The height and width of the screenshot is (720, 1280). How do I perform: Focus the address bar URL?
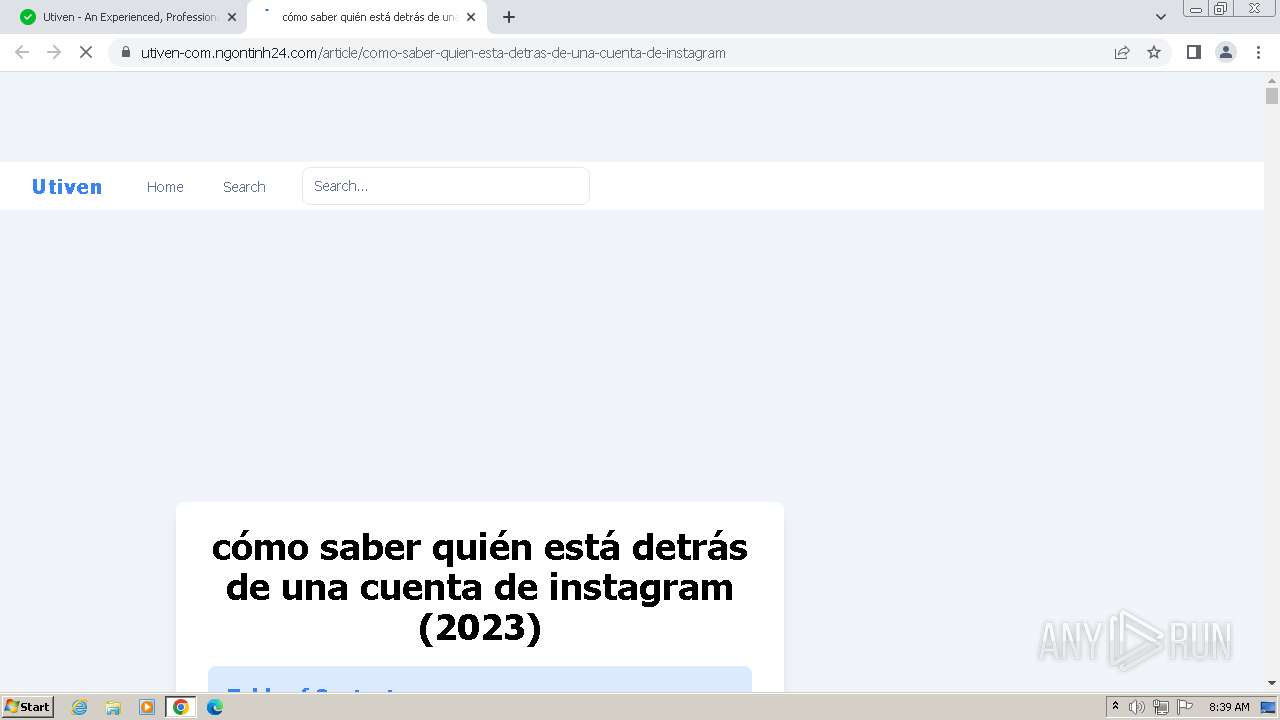(x=433, y=52)
